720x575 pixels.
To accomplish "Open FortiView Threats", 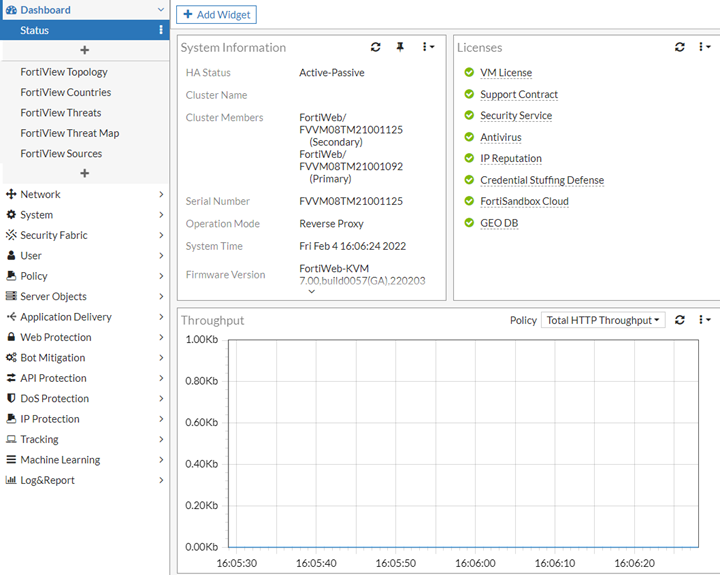I will click(61, 113).
